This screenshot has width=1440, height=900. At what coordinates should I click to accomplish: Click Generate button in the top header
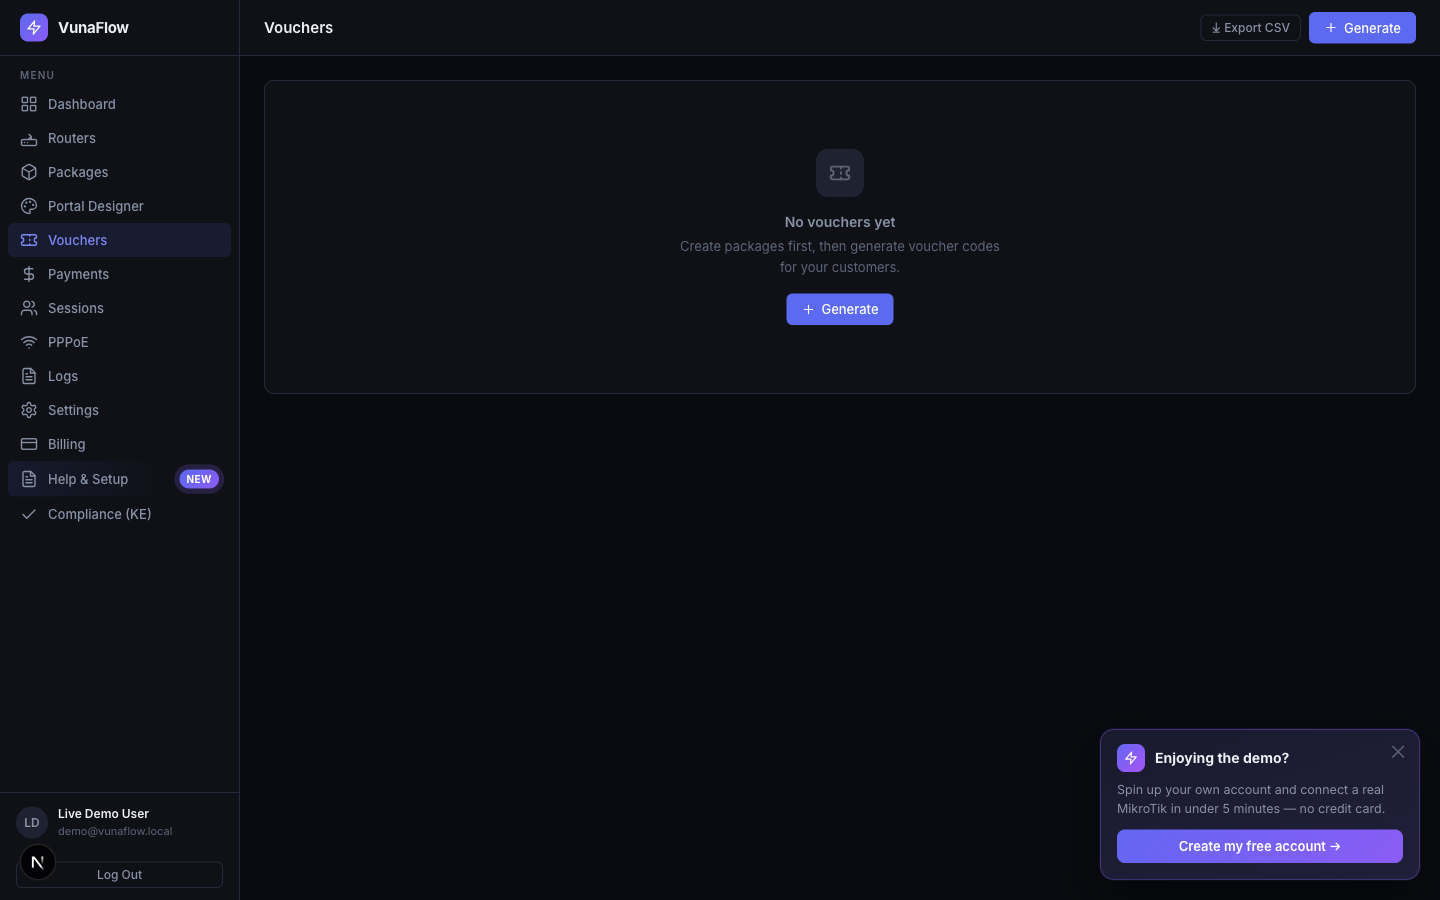tap(1362, 28)
